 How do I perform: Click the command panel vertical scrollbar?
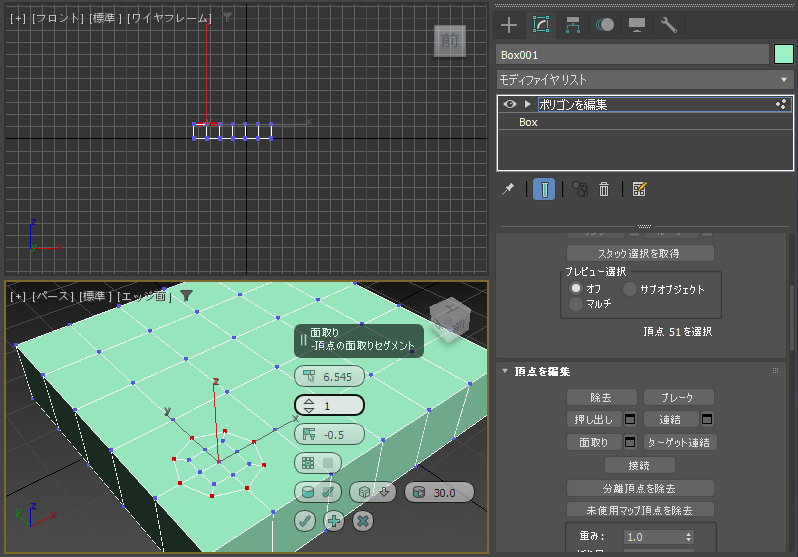[x=791, y=318]
